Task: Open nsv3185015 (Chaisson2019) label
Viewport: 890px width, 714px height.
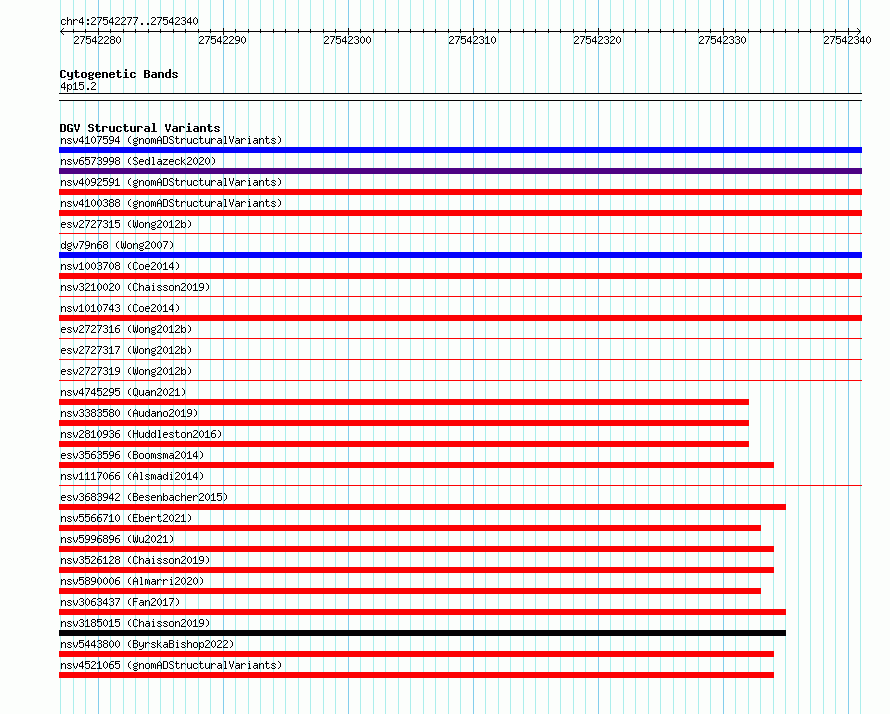Action: [135, 623]
